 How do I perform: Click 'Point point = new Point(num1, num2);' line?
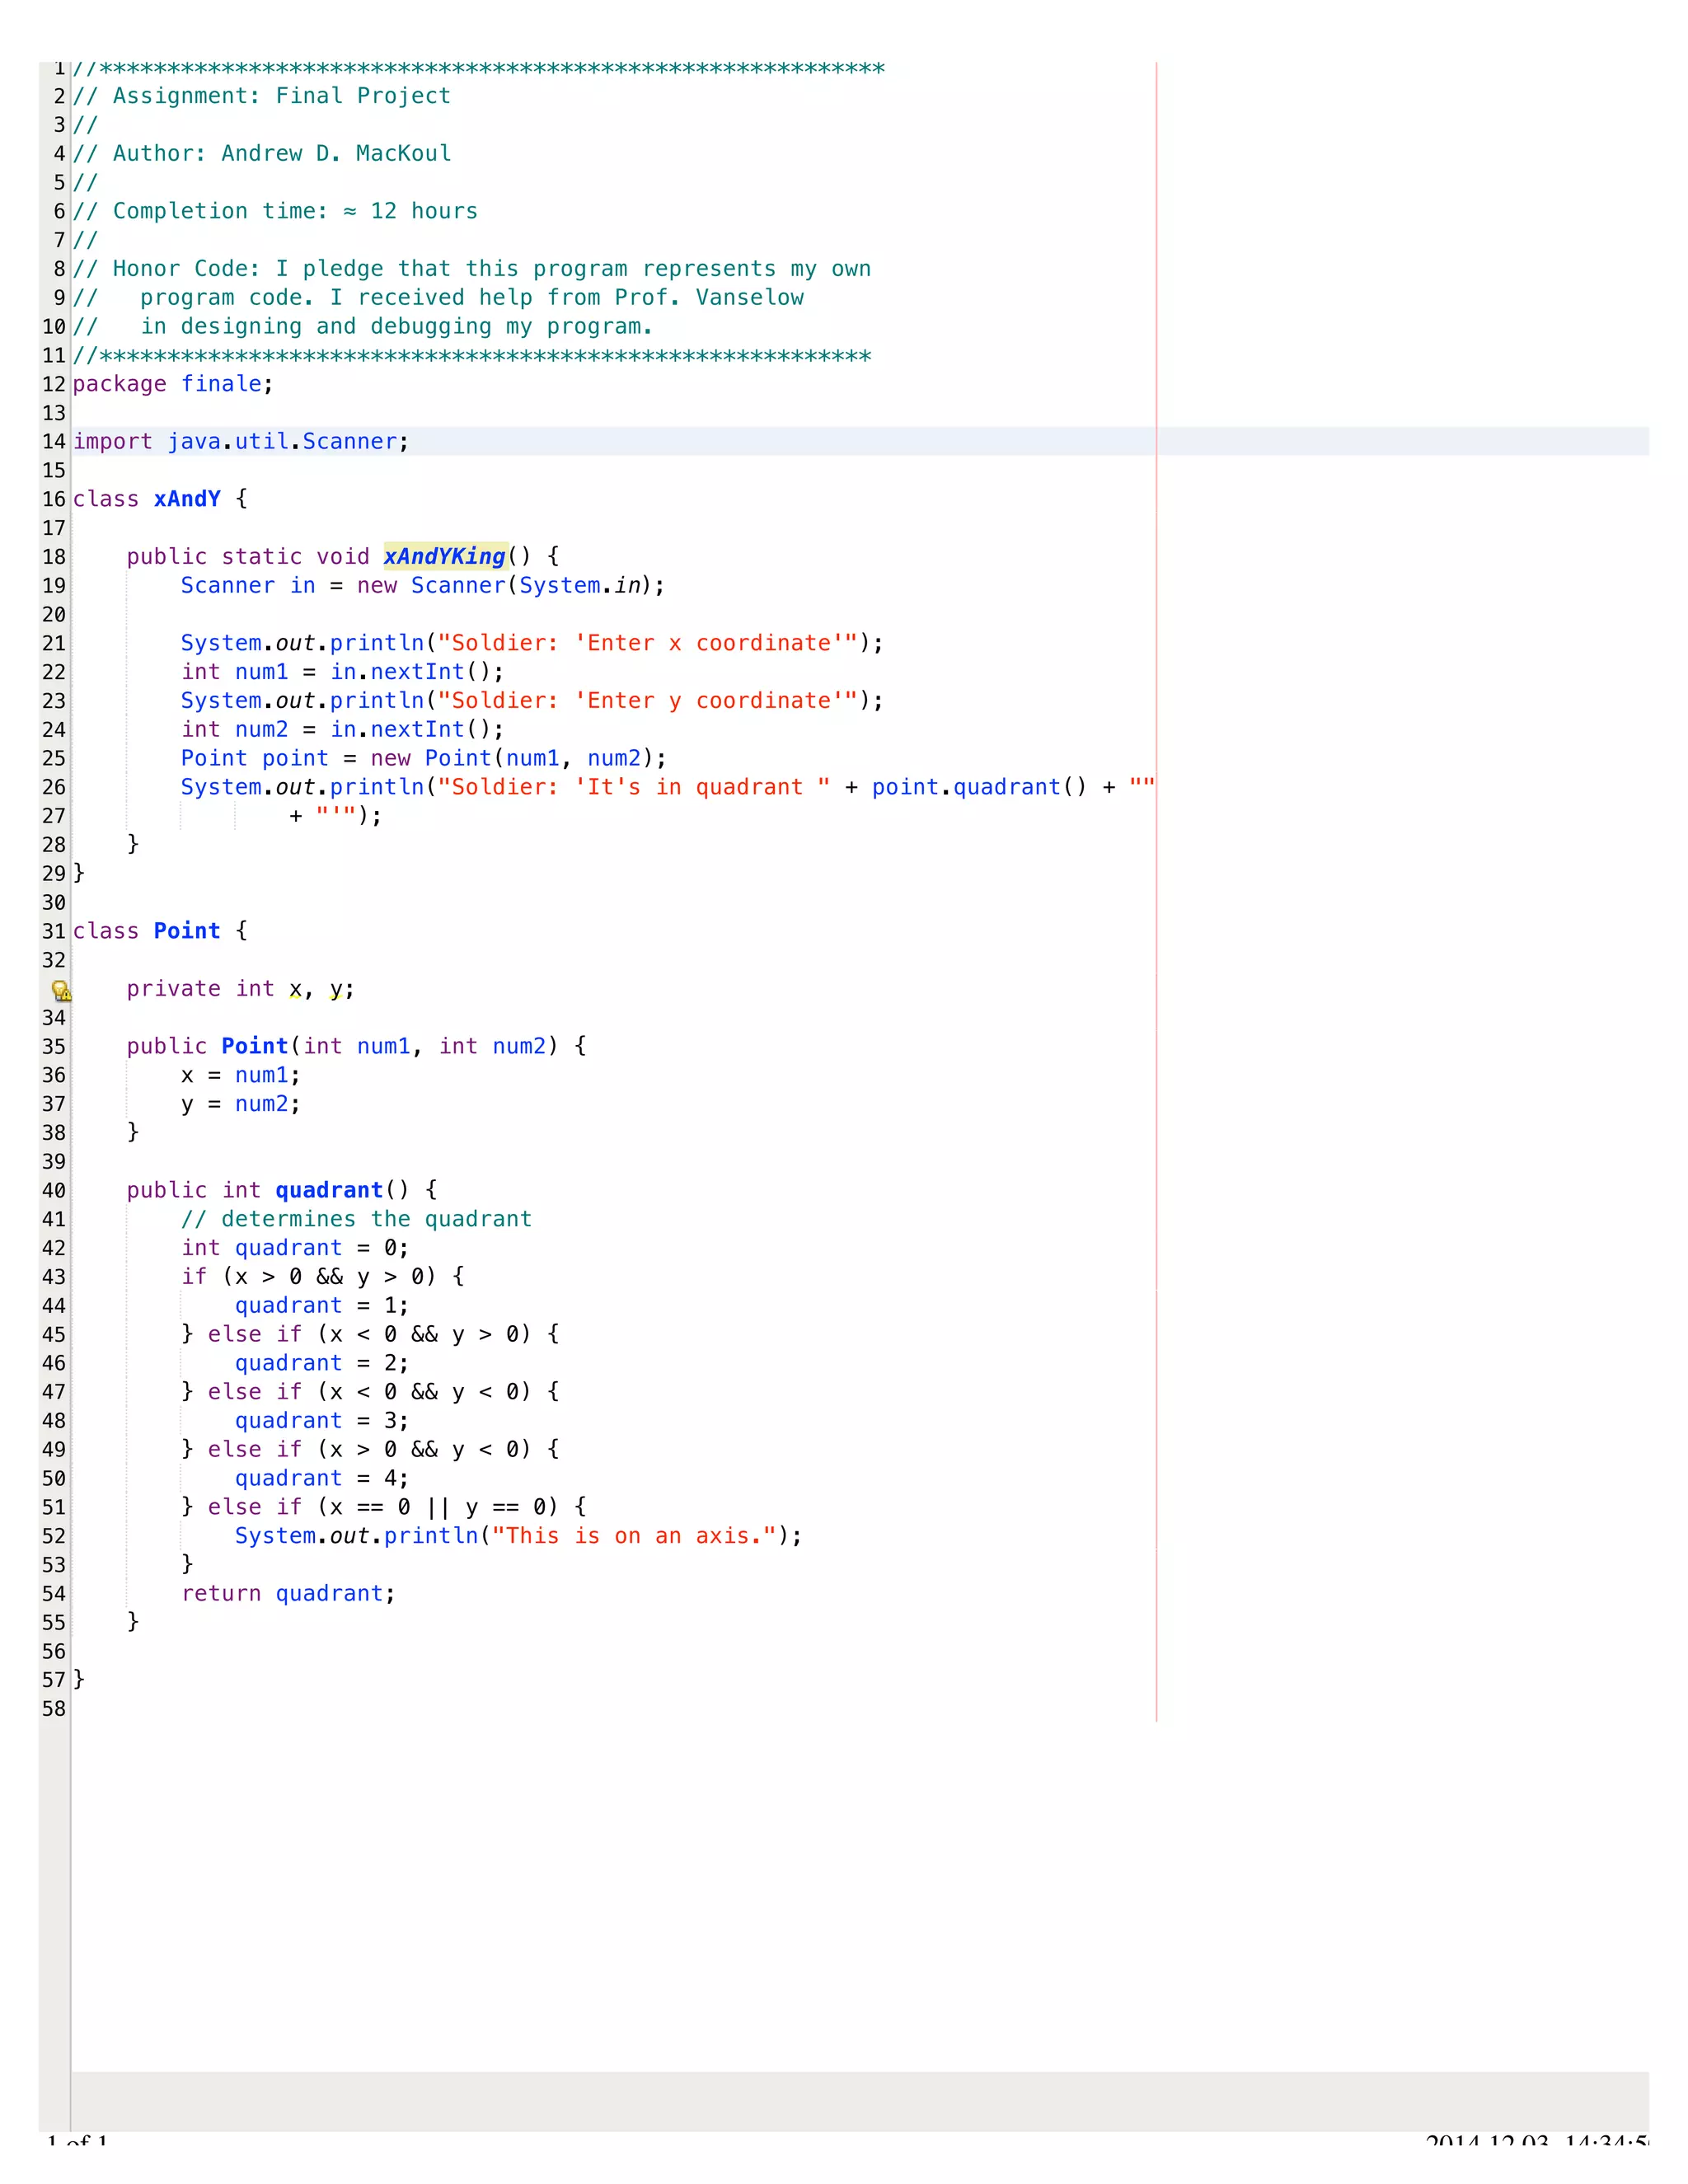coord(423,759)
